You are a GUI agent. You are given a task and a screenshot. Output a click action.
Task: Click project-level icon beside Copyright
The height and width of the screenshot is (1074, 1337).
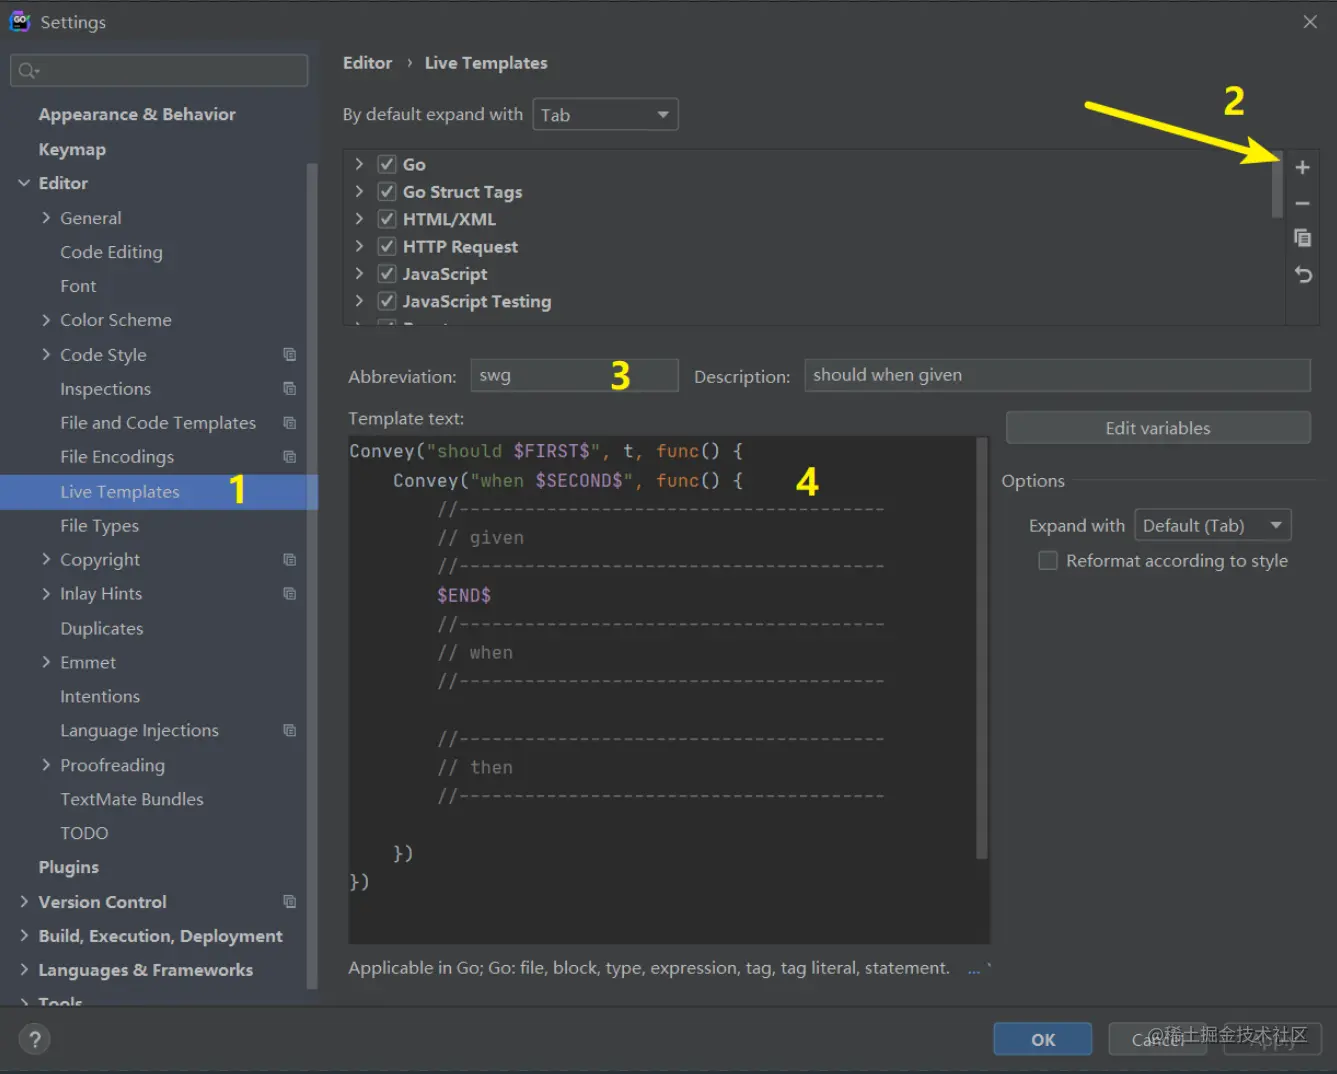click(290, 559)
